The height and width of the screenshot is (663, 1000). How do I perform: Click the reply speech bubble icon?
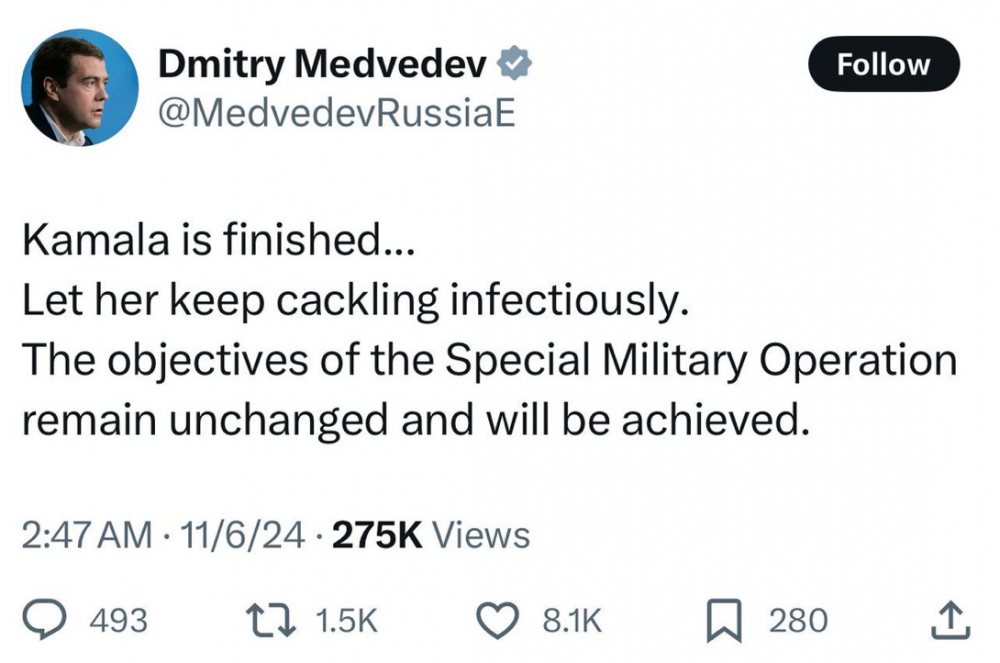coord(65,620)
